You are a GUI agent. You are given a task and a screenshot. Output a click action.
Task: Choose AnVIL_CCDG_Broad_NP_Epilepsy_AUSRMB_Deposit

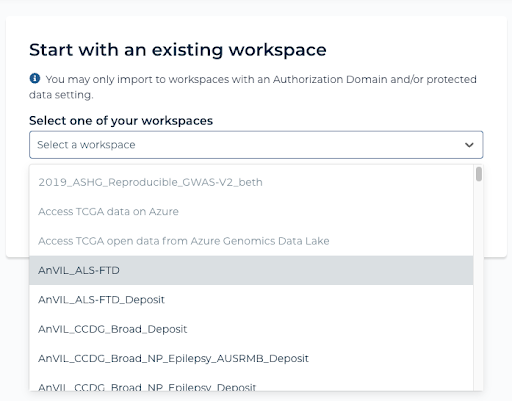click(x=251, y=358)
